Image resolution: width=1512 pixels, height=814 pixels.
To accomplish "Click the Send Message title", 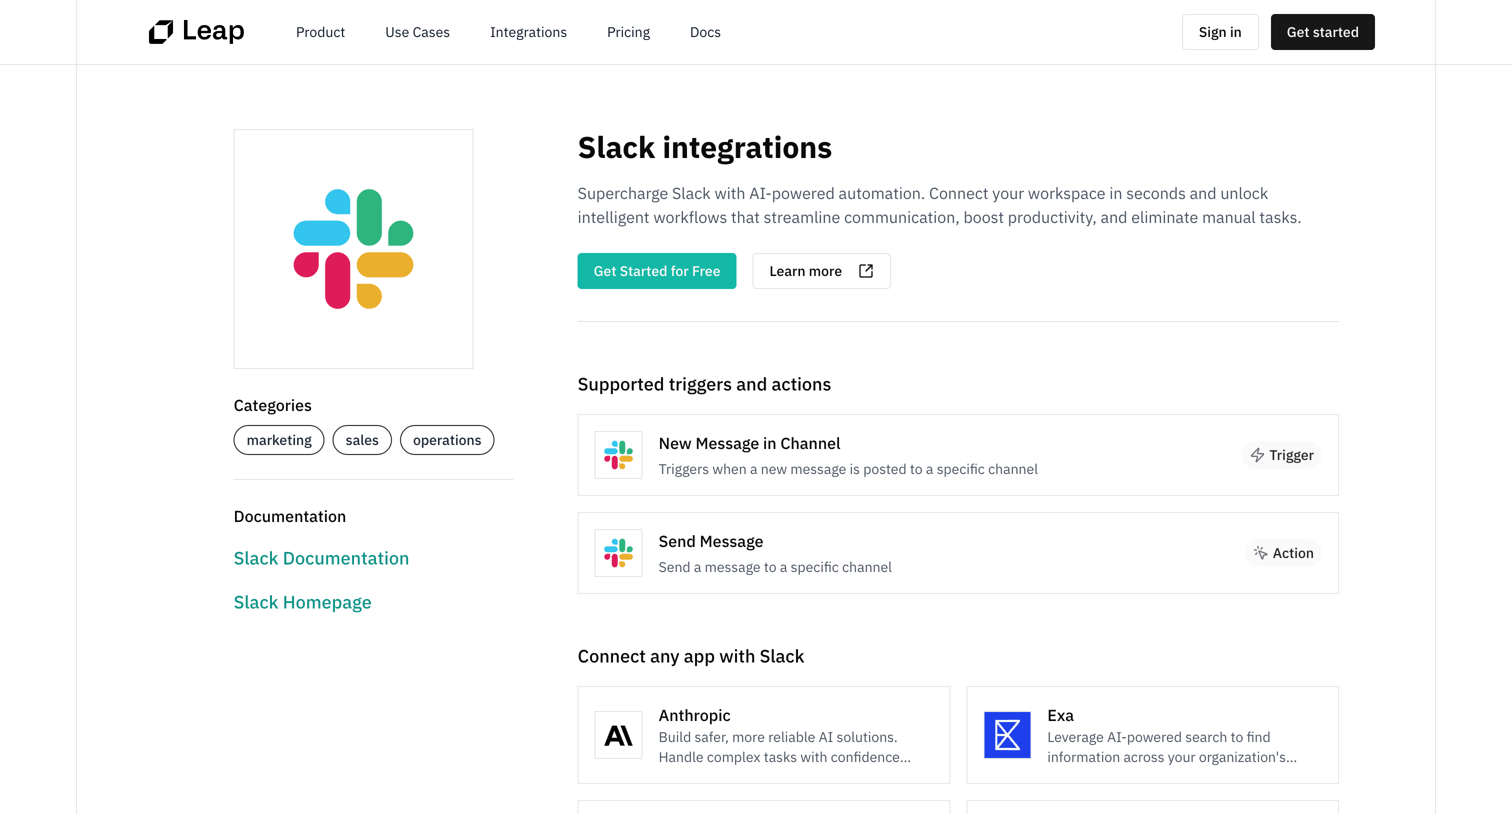I will tap(711, 541).
